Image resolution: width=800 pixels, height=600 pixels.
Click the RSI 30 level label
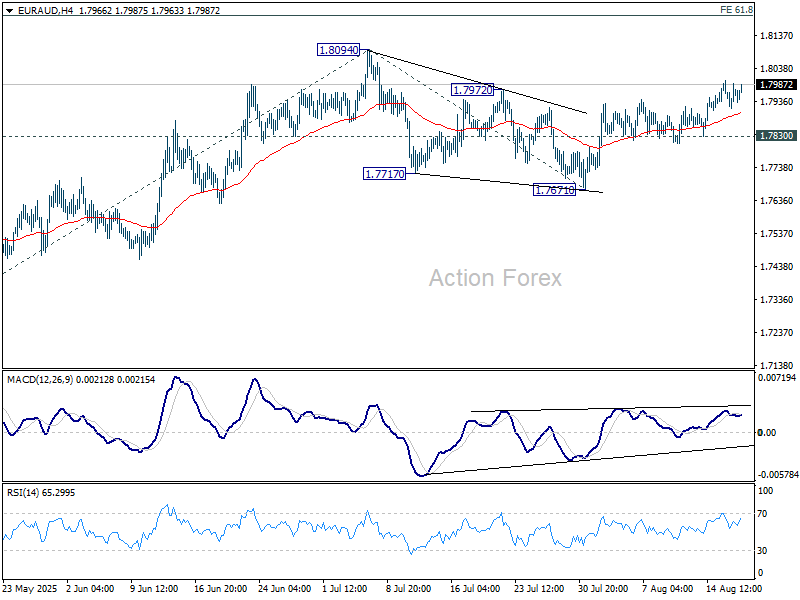tap(762, 551)
